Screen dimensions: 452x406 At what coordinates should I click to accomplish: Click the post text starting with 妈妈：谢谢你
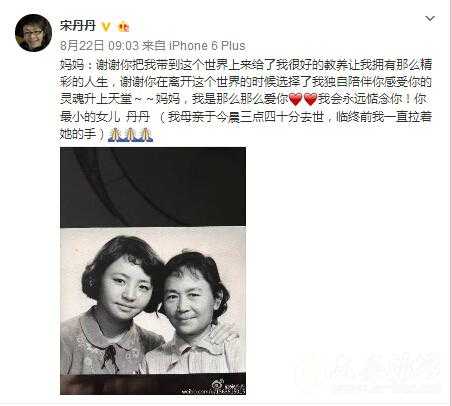[246, 99]
